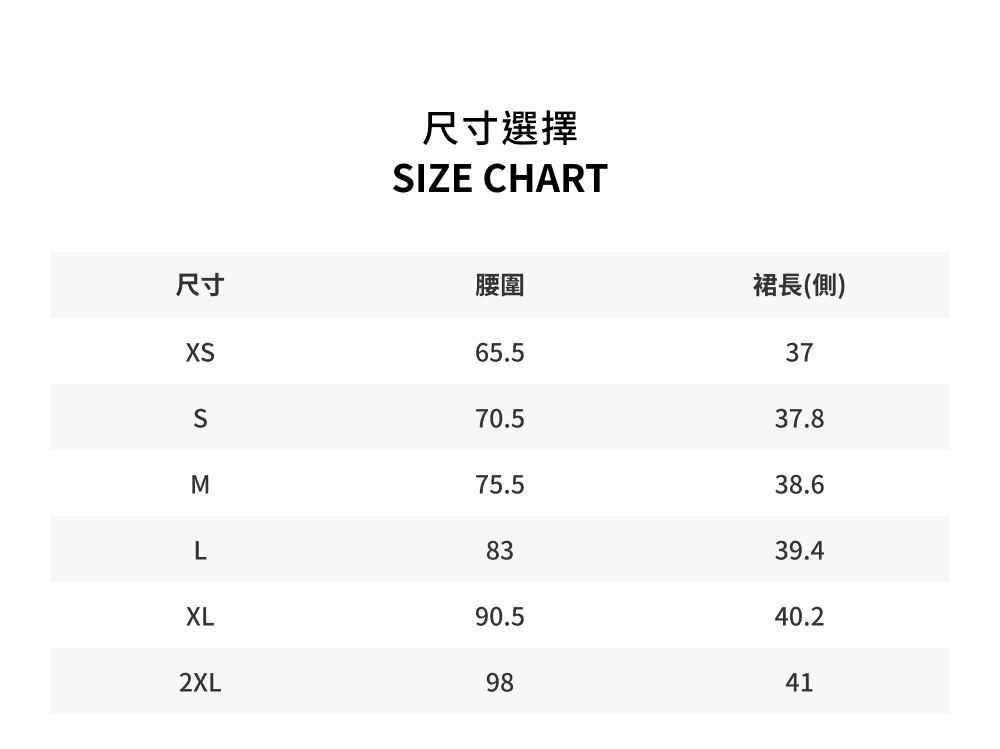Click the 75.5 waist value

click(x=499, y=485)
